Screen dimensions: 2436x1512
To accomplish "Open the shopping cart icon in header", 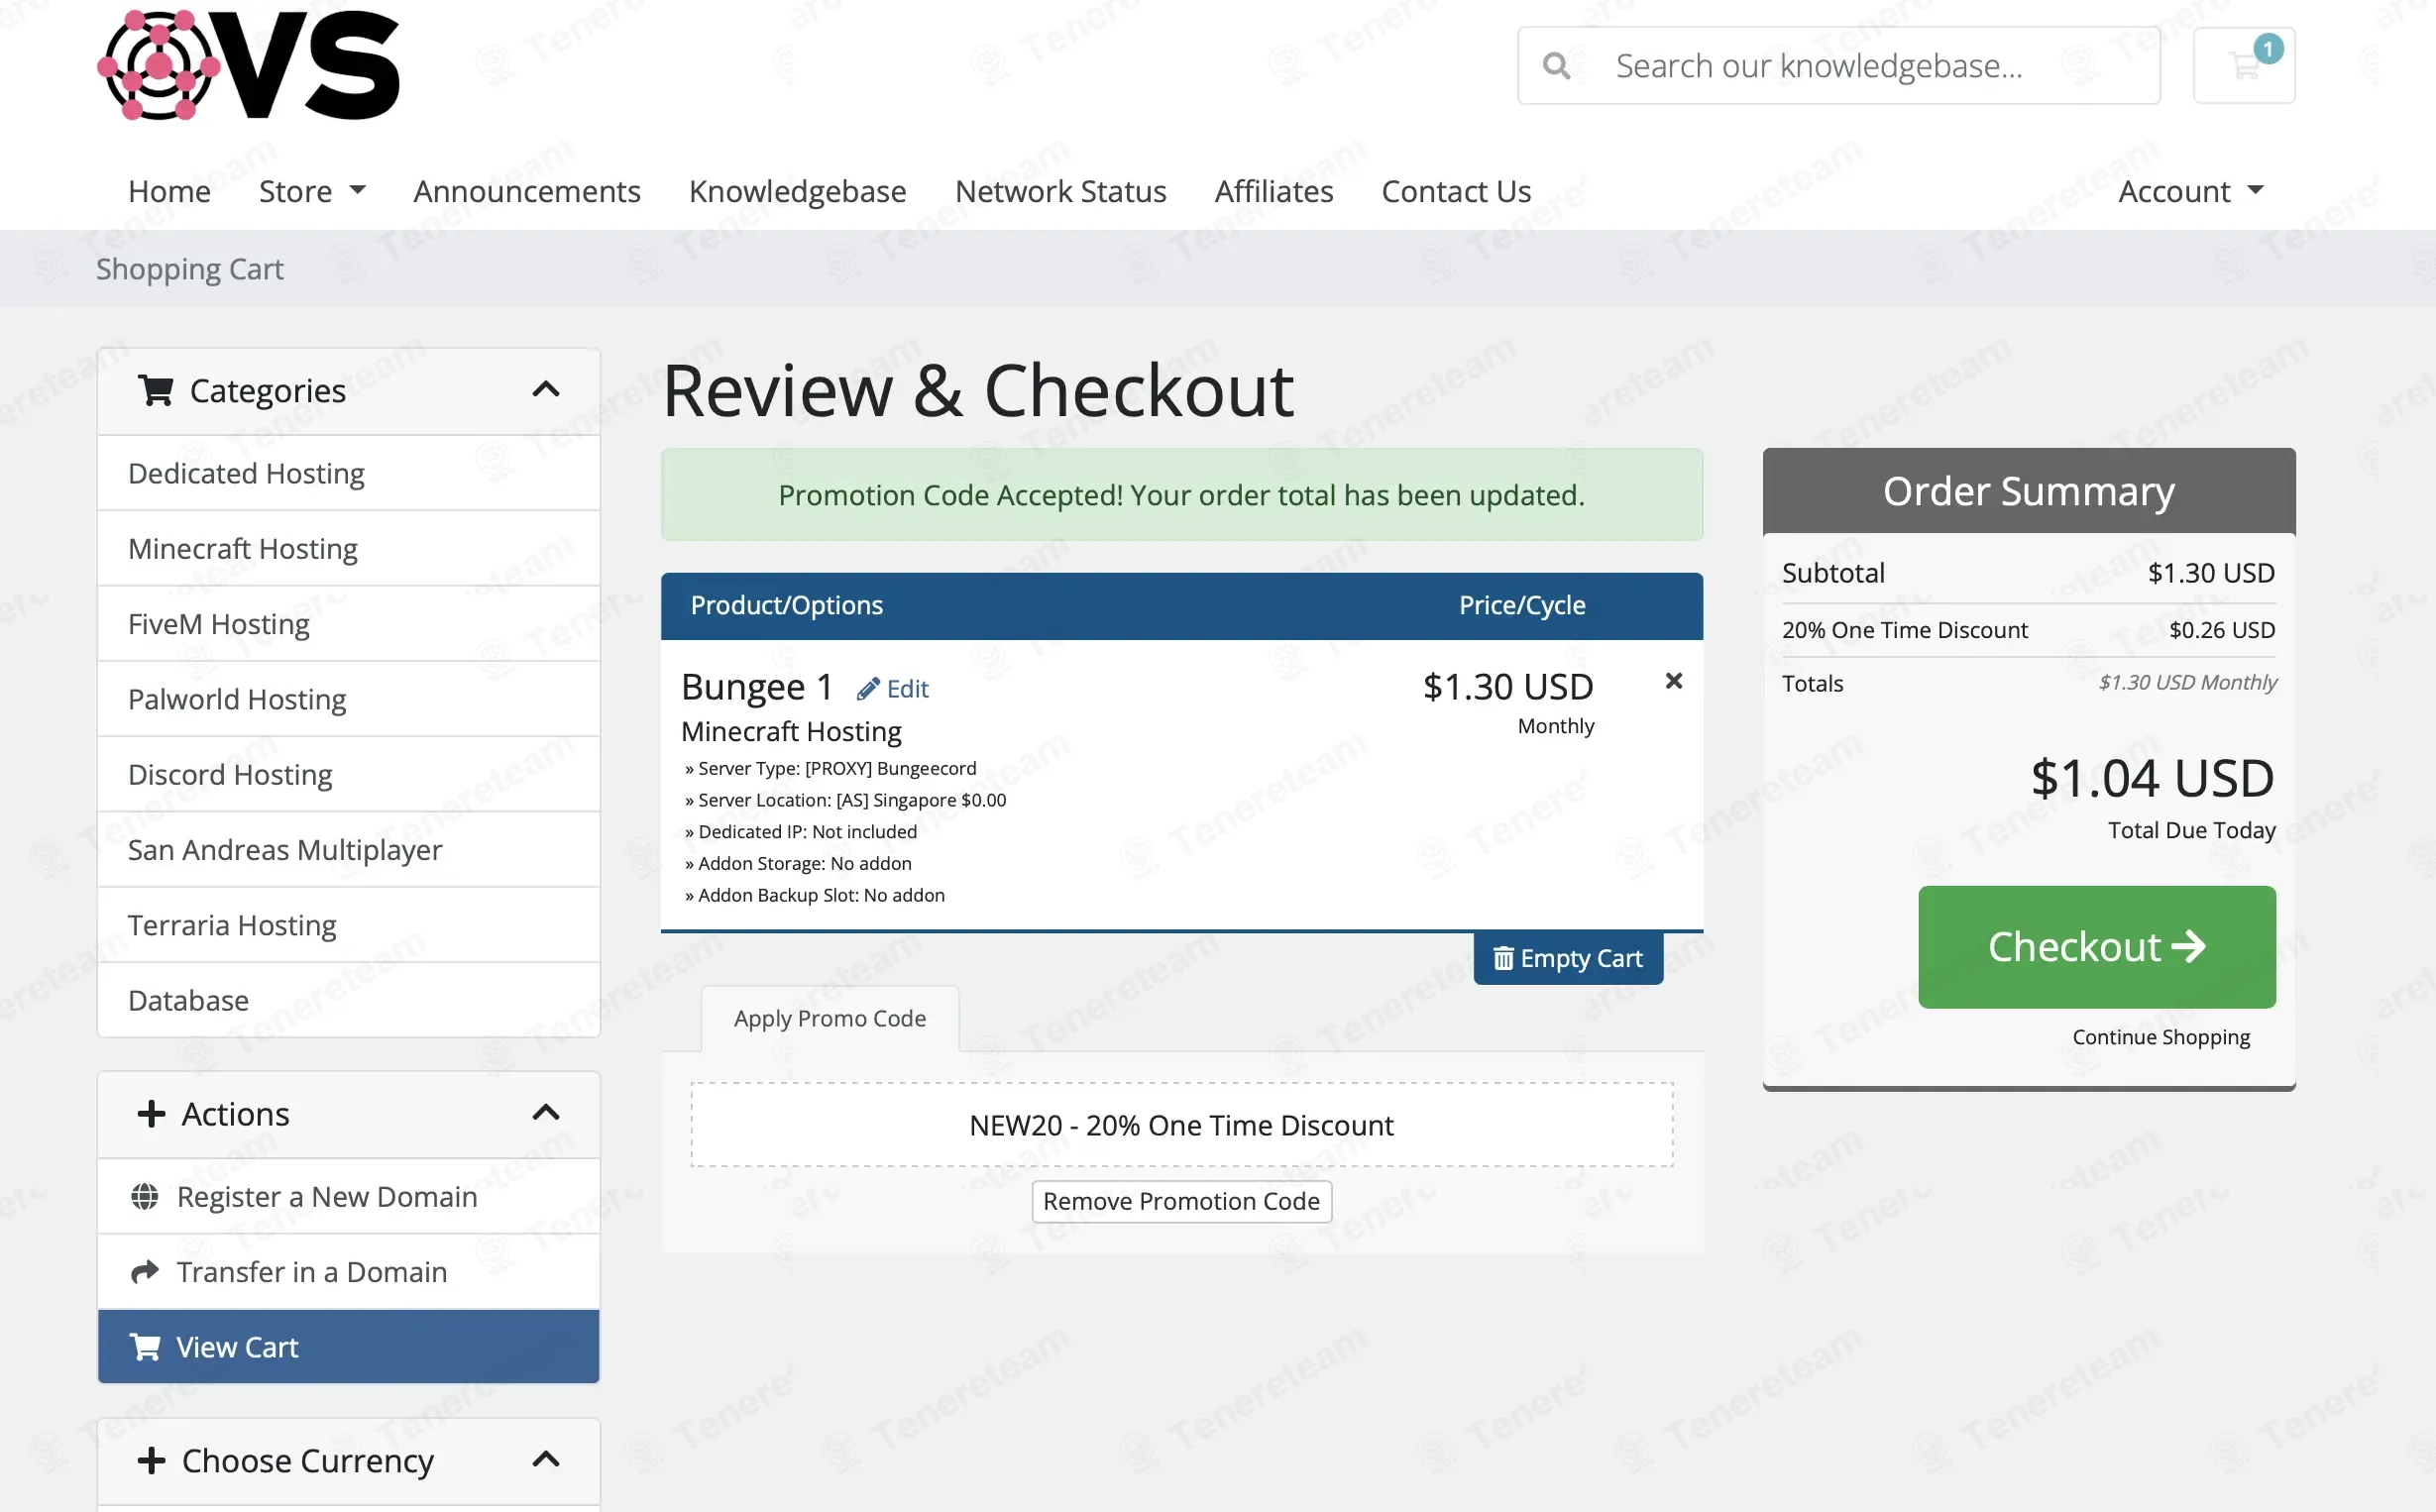I will [2244, 65].
